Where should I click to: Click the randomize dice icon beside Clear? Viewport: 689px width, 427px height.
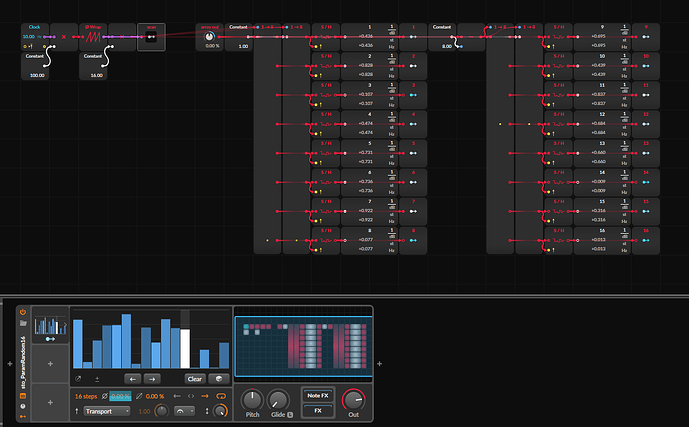coord(219,379)
